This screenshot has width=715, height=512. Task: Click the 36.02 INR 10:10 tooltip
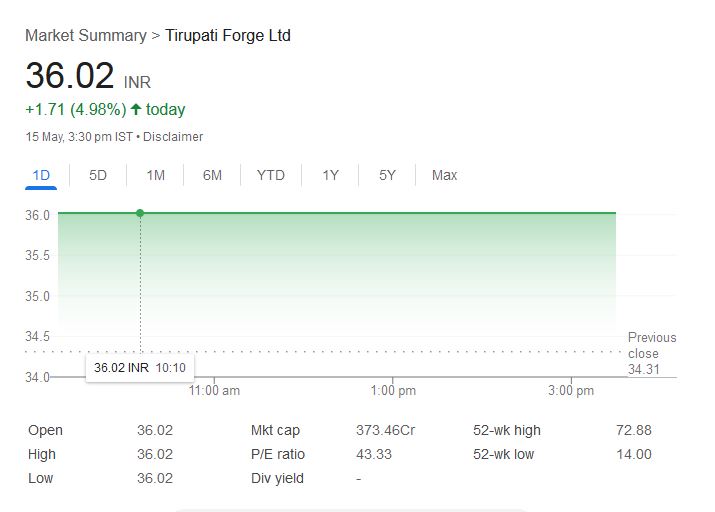pyautogui.click(x=140, y=367)
